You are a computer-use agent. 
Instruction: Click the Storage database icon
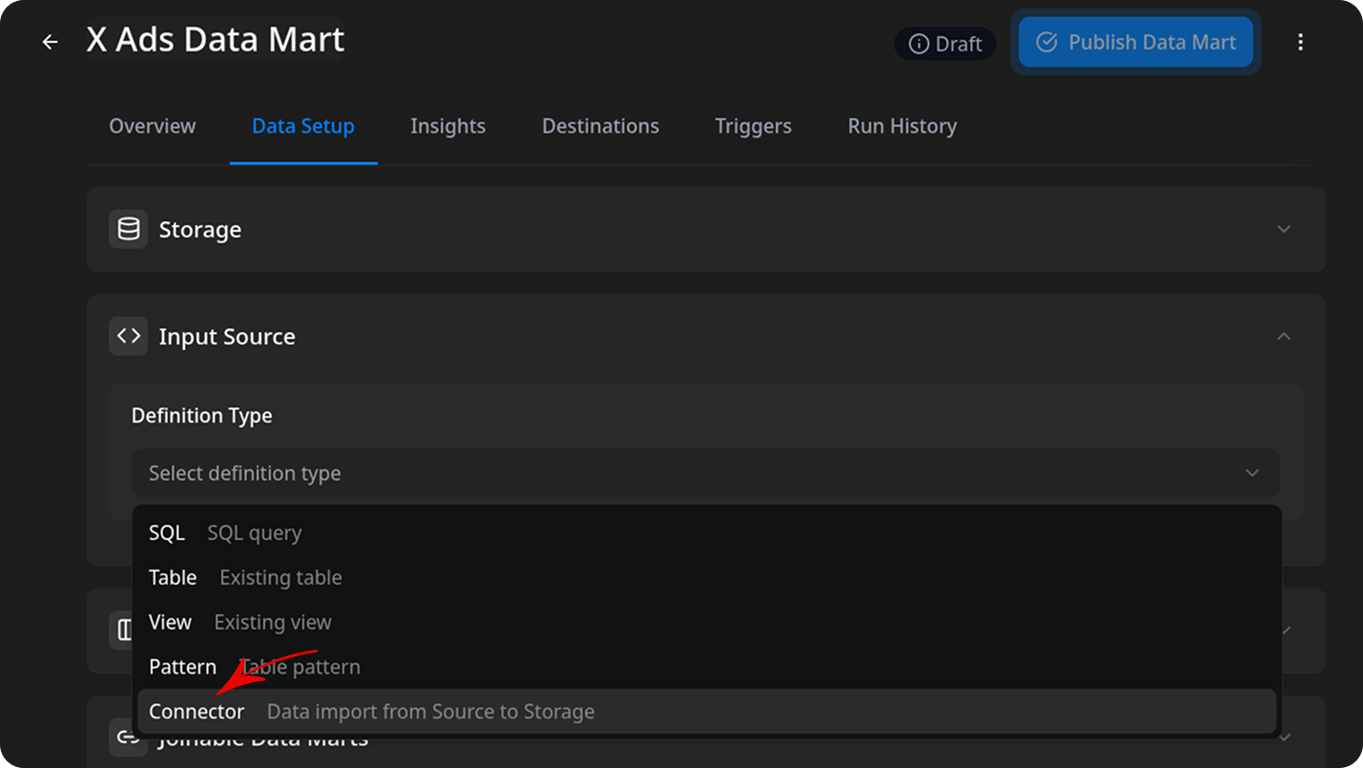tap(128, 229)
